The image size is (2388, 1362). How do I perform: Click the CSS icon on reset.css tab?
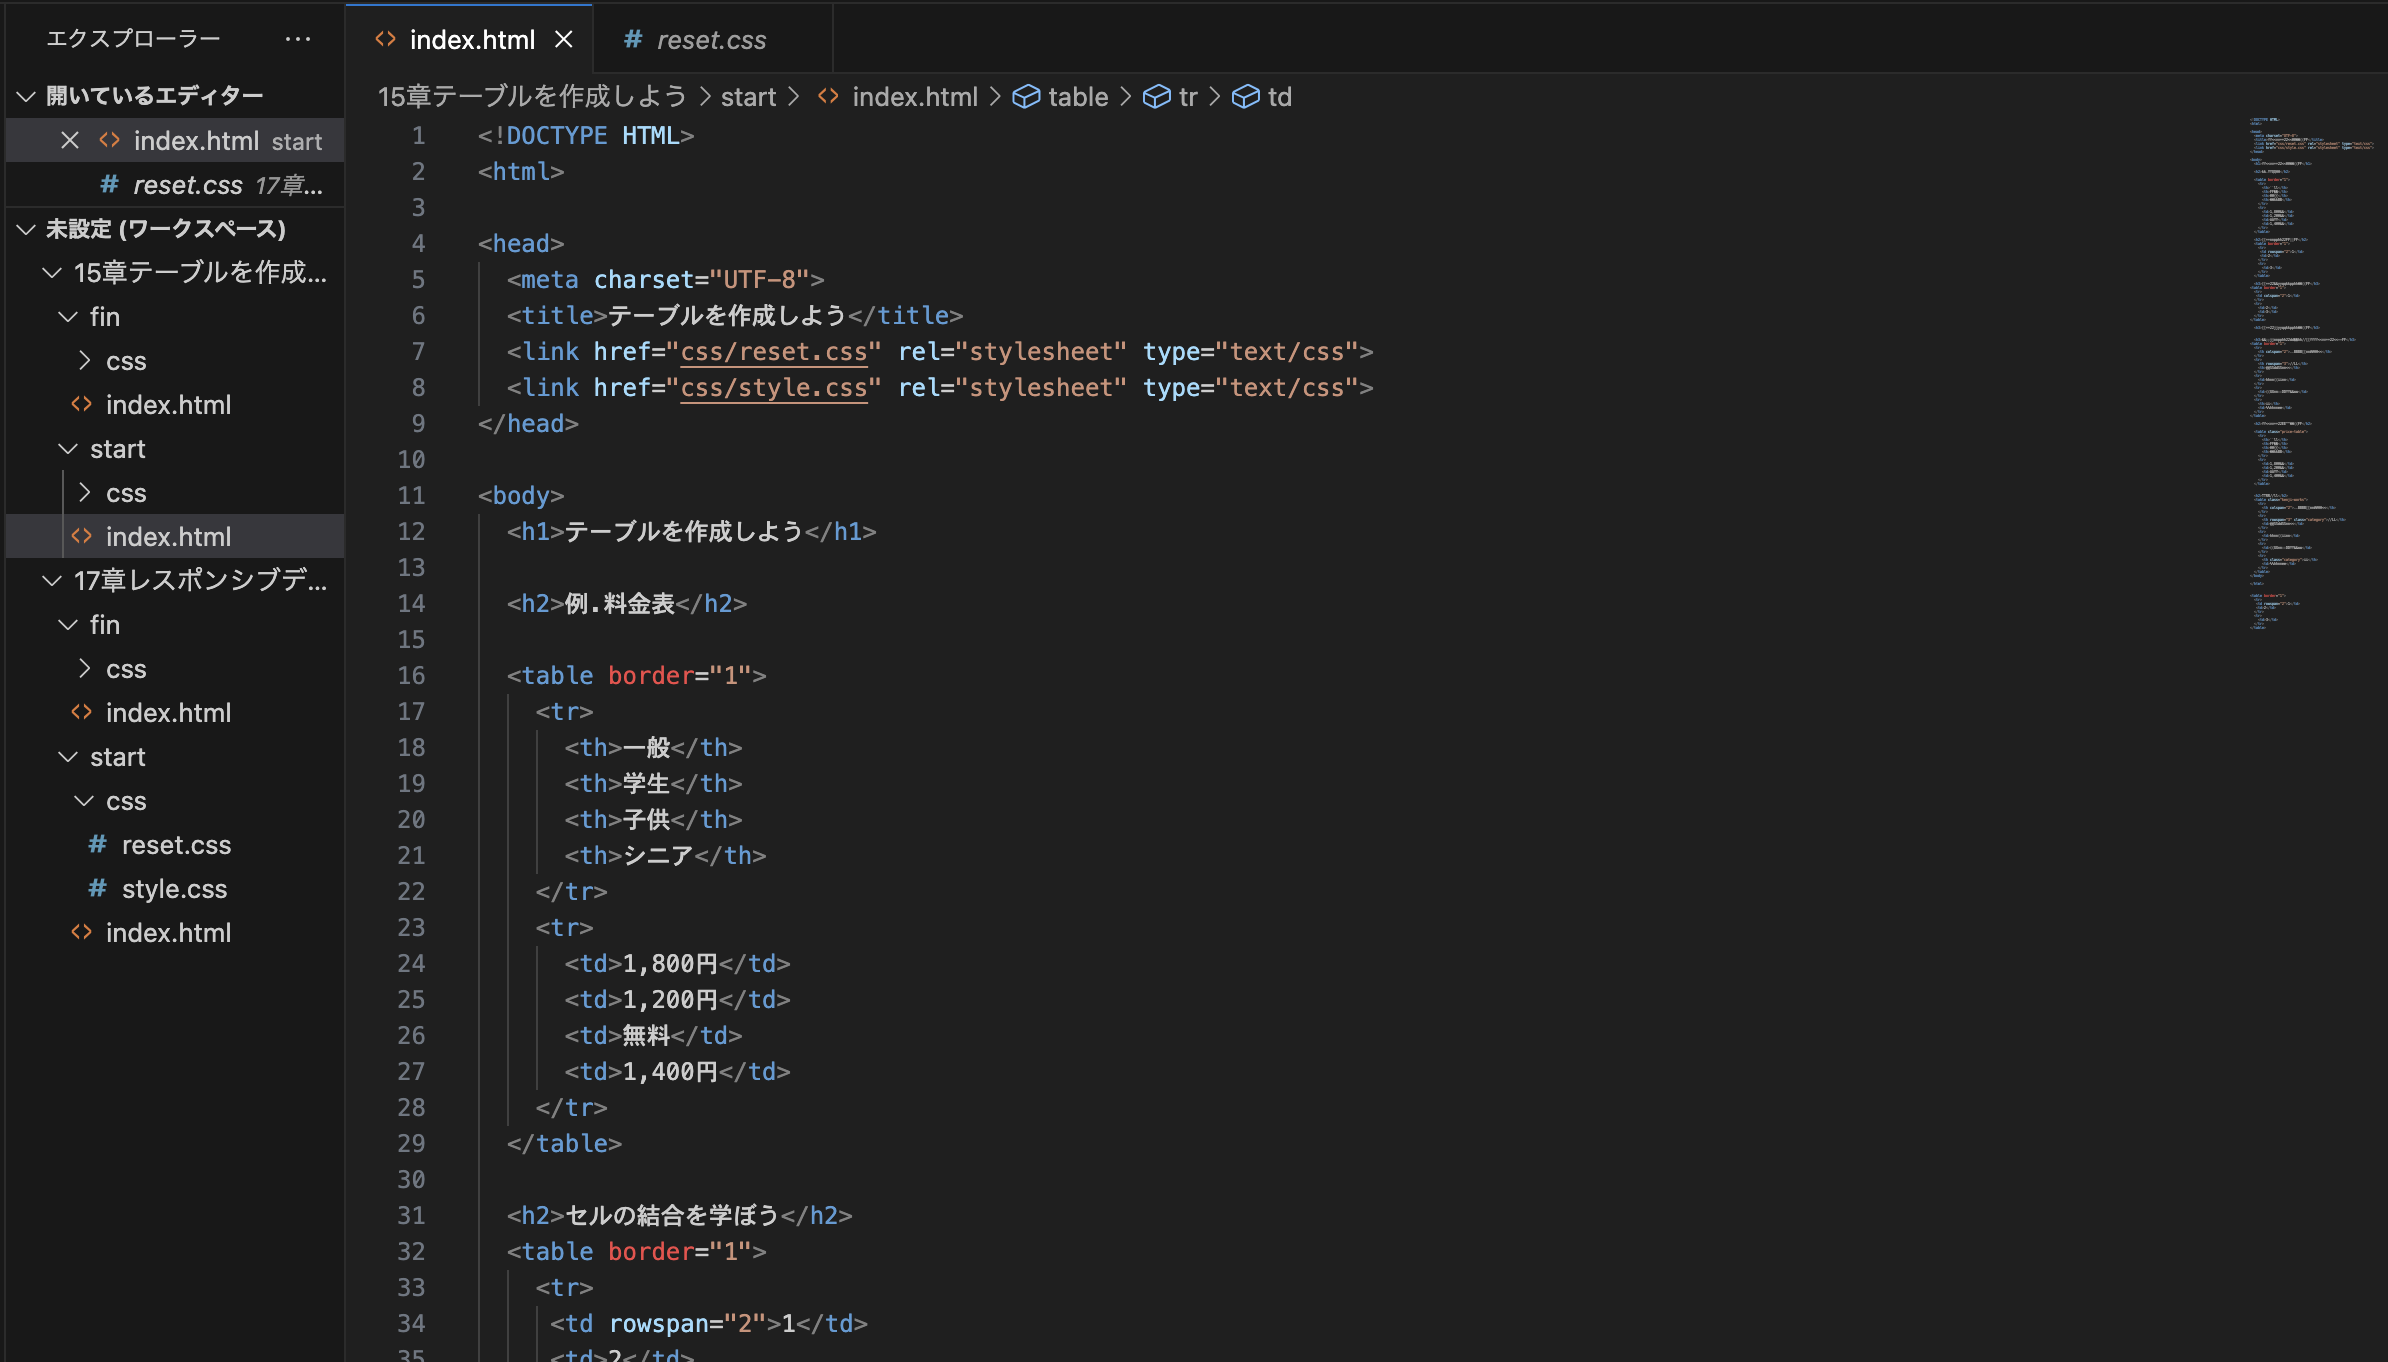[632, 40]
